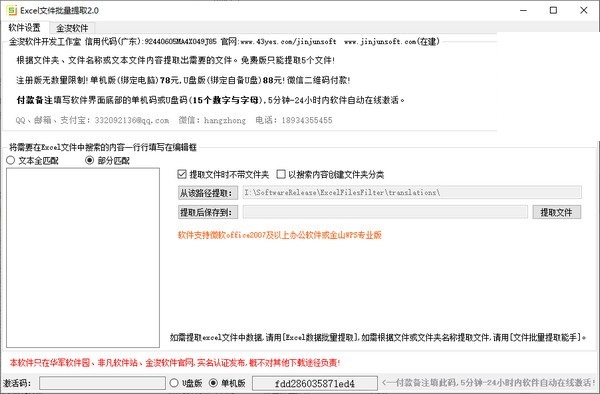
Task: Click the search content edit box
Action: [83, 257]
